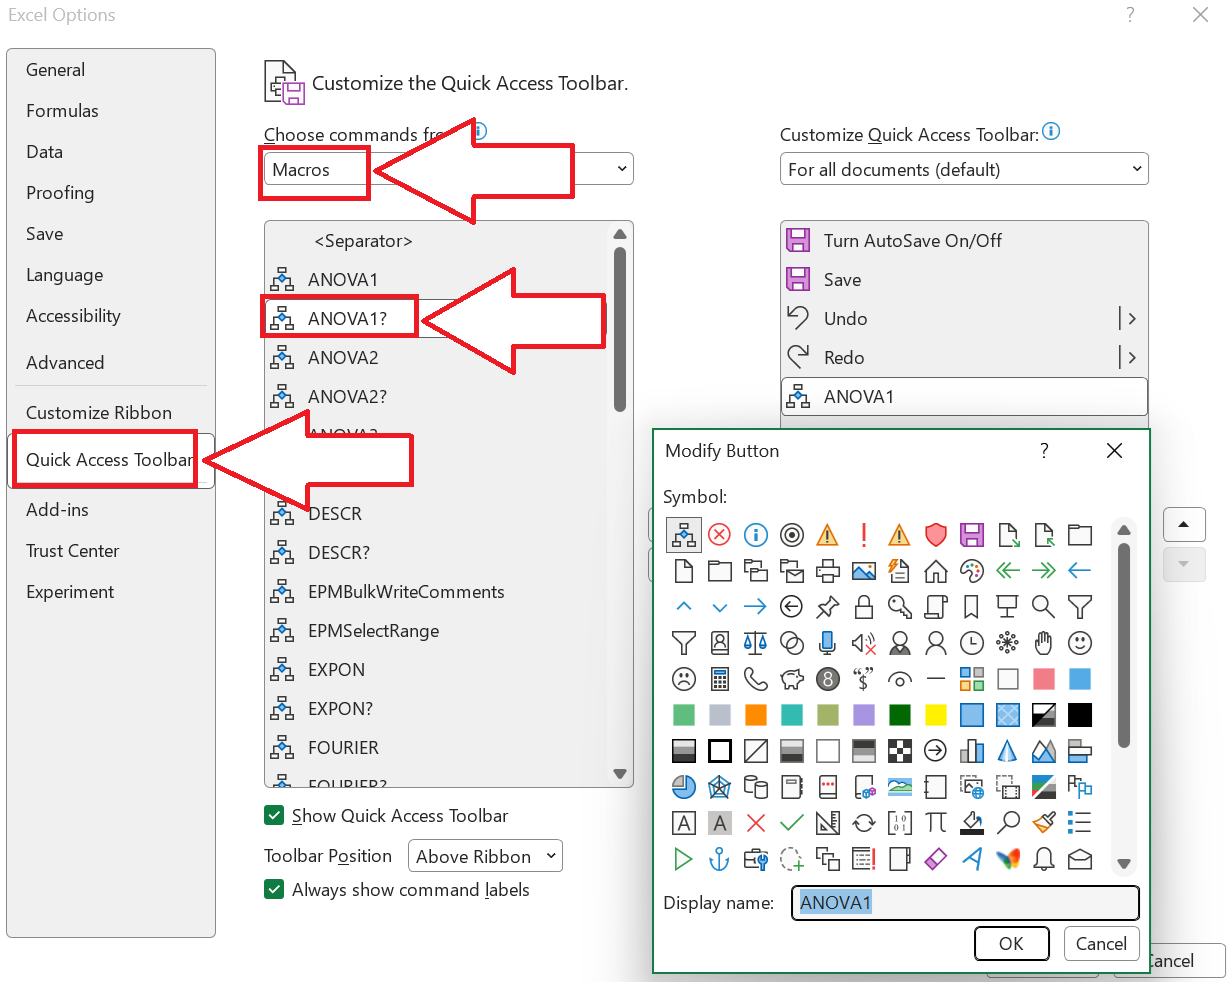1232x982 pixels.
Task: Select the pink color square symbol
Action: click(1044, 679)
